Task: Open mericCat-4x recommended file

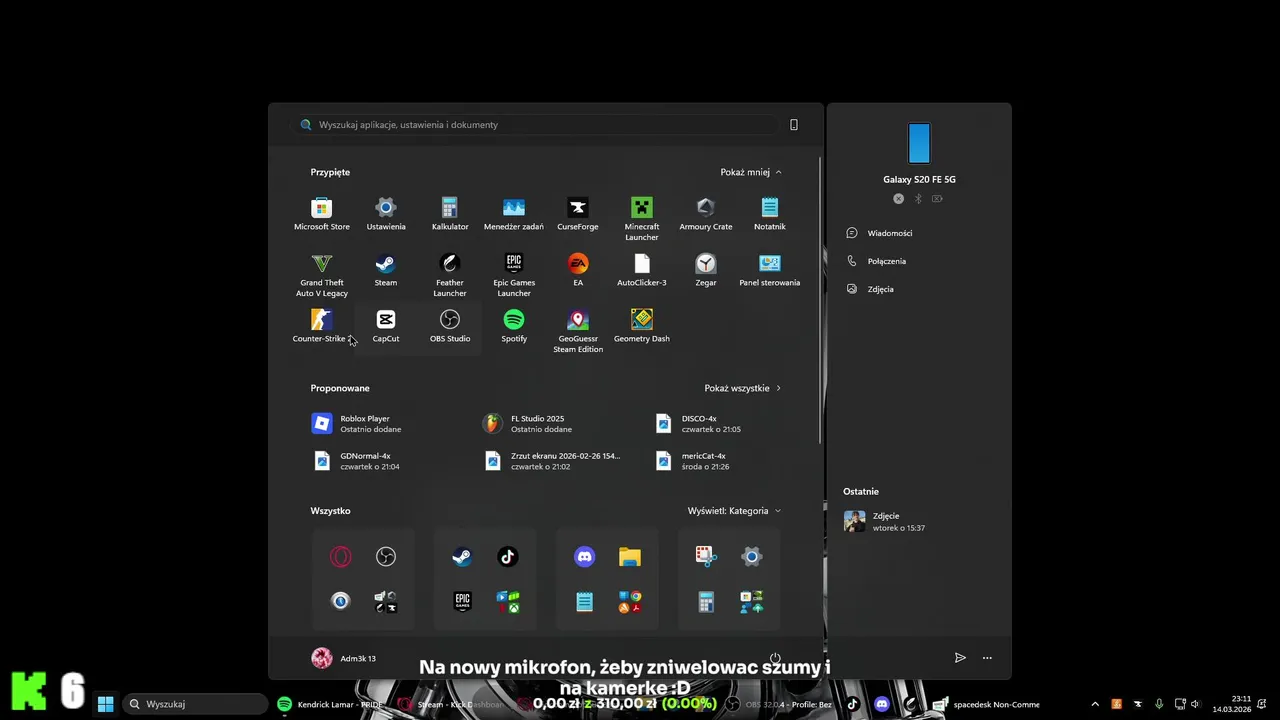Action: pos(691,461)
